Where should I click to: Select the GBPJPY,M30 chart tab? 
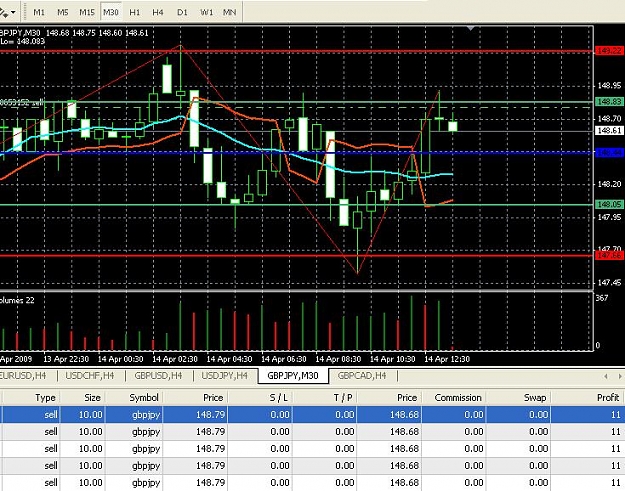293,375
